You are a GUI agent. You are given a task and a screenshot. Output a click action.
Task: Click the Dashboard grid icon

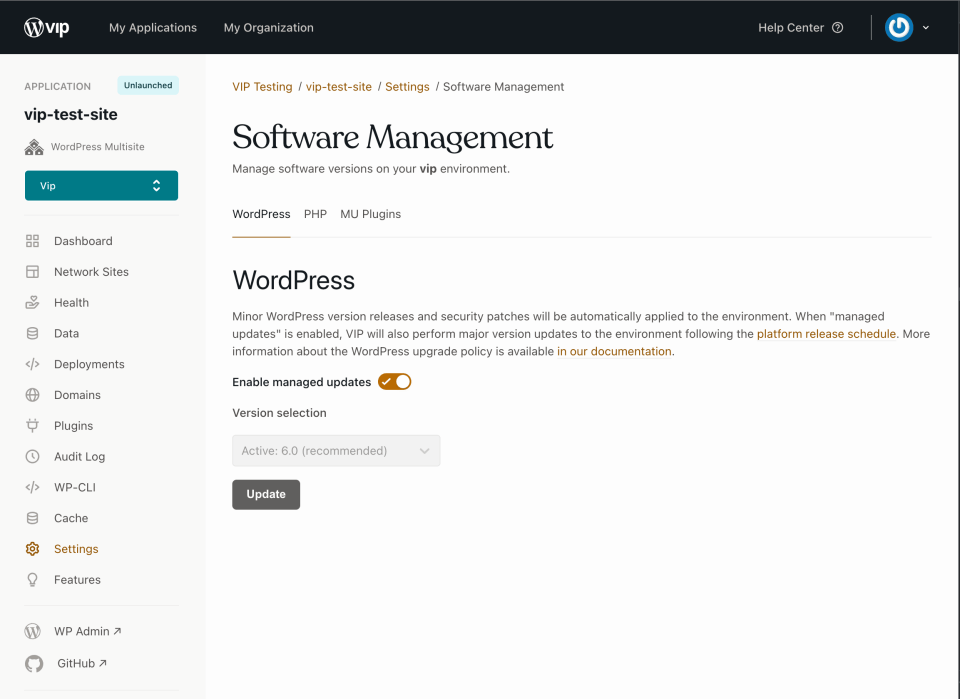click(x=32, y=241)
